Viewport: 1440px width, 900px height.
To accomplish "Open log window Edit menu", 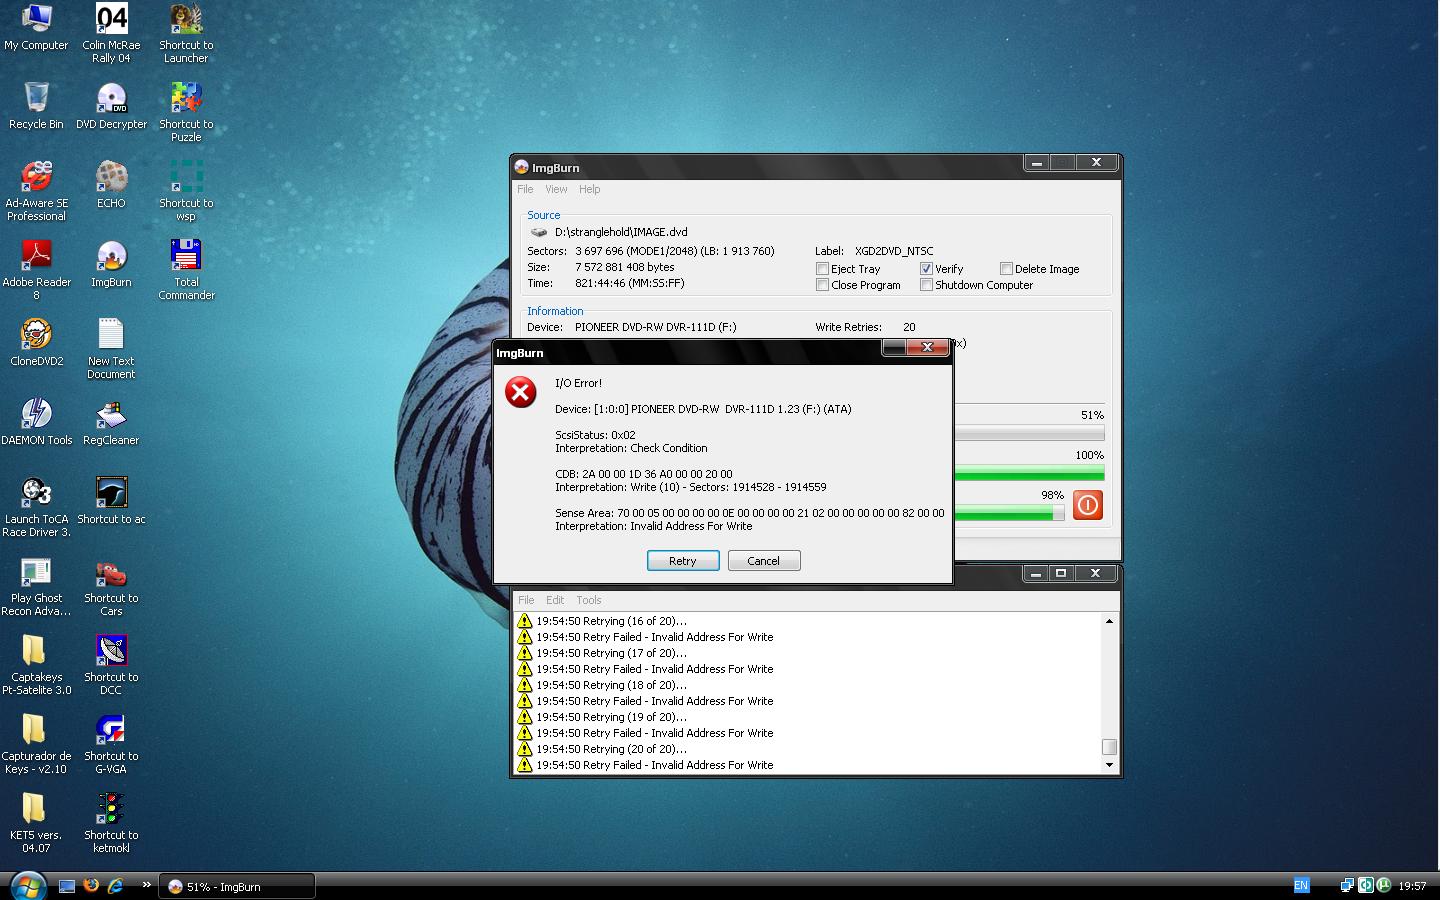I will click(x=555, y=600).
